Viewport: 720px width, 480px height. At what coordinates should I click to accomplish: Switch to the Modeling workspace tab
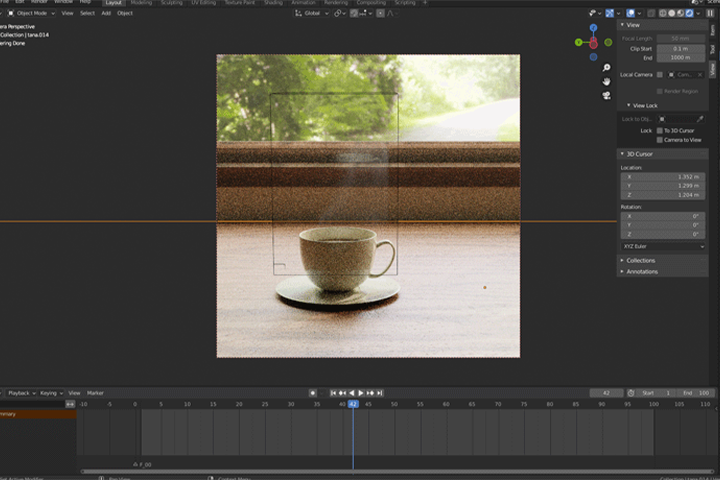tap(141, 3)
